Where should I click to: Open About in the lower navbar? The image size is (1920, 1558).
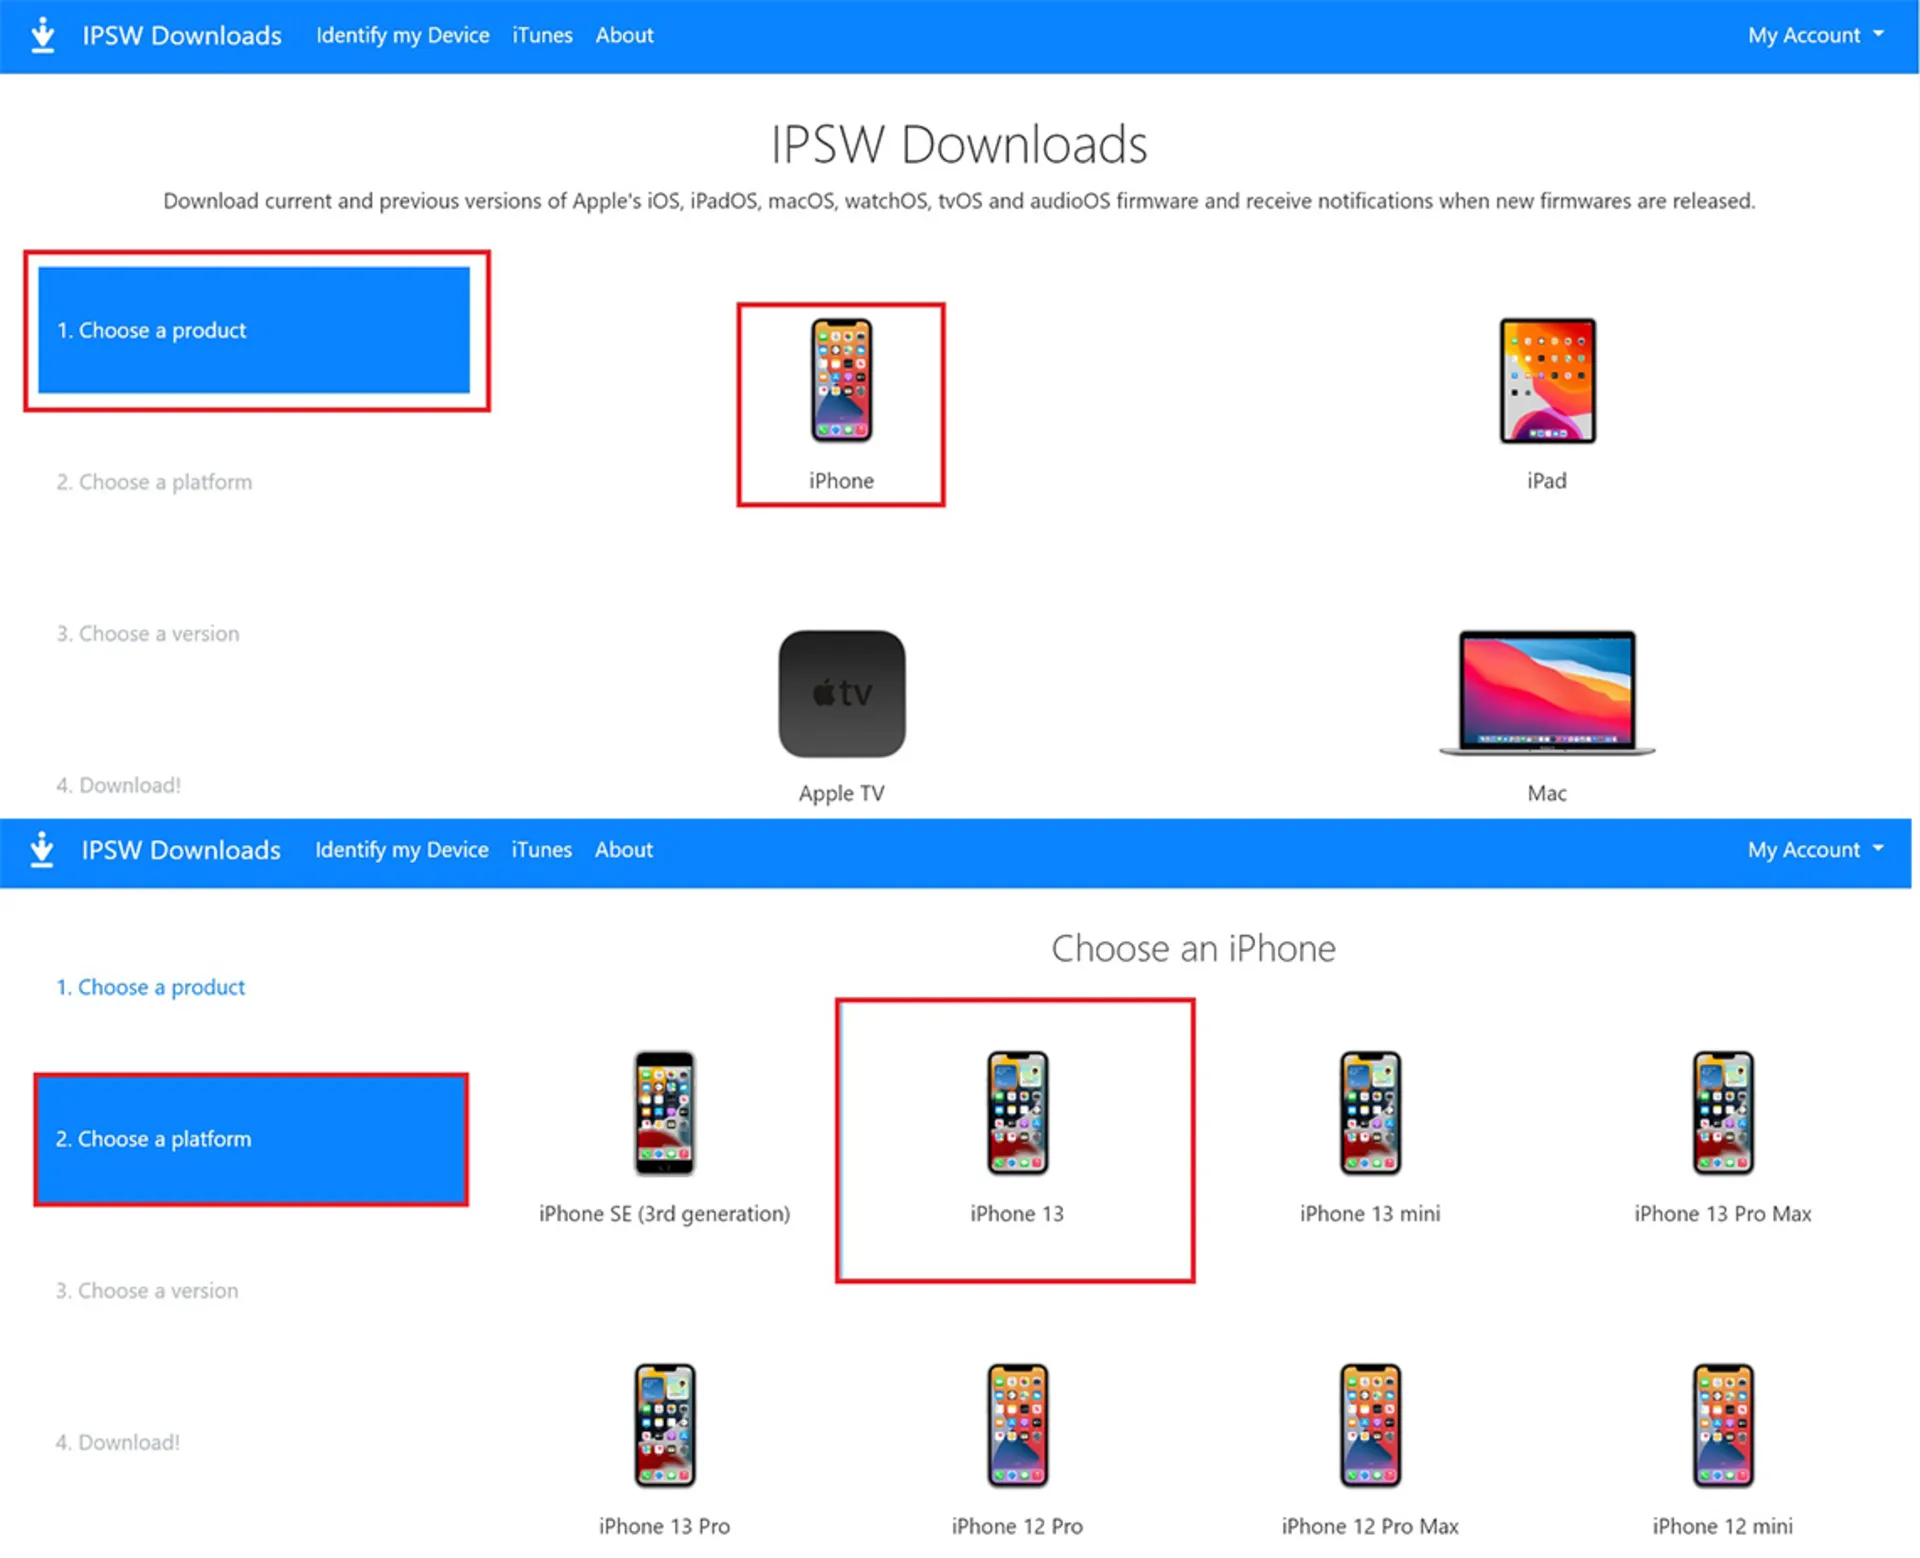(x=623, y=850)
